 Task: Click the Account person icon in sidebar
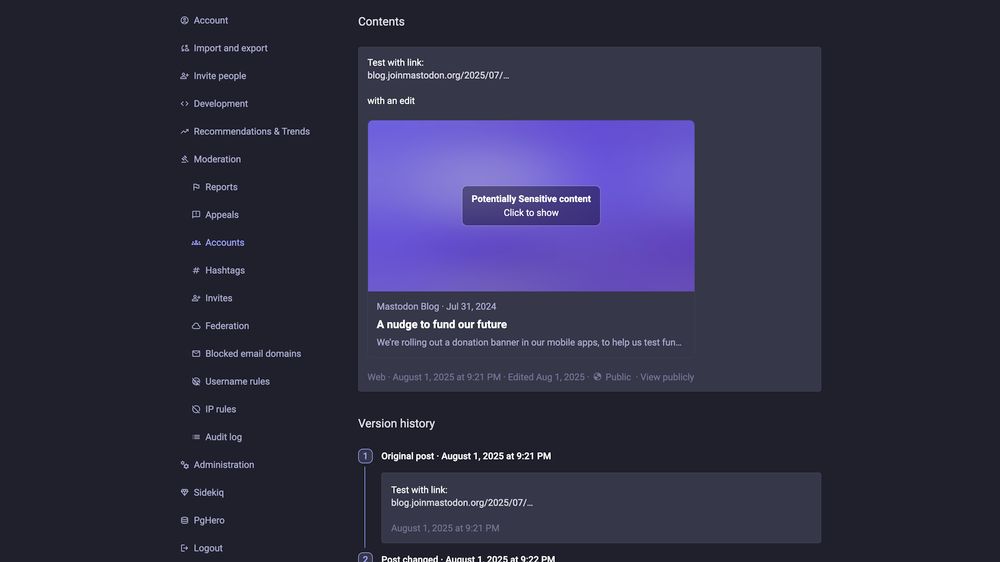pyautogui.click(x=184, y=20)
